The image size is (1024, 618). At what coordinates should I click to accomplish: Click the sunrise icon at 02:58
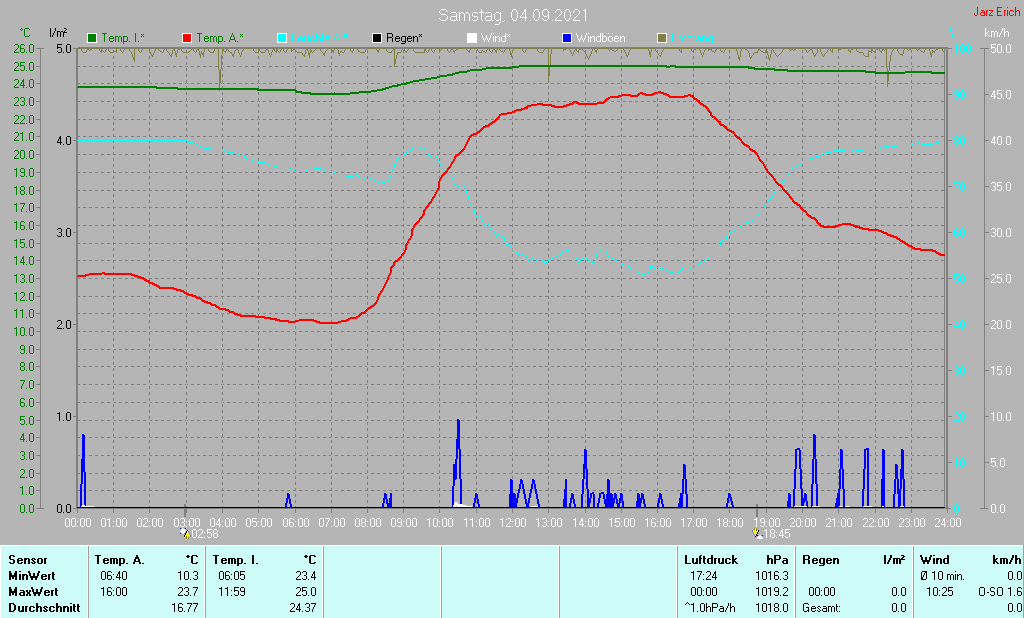(x=185, y=533)
